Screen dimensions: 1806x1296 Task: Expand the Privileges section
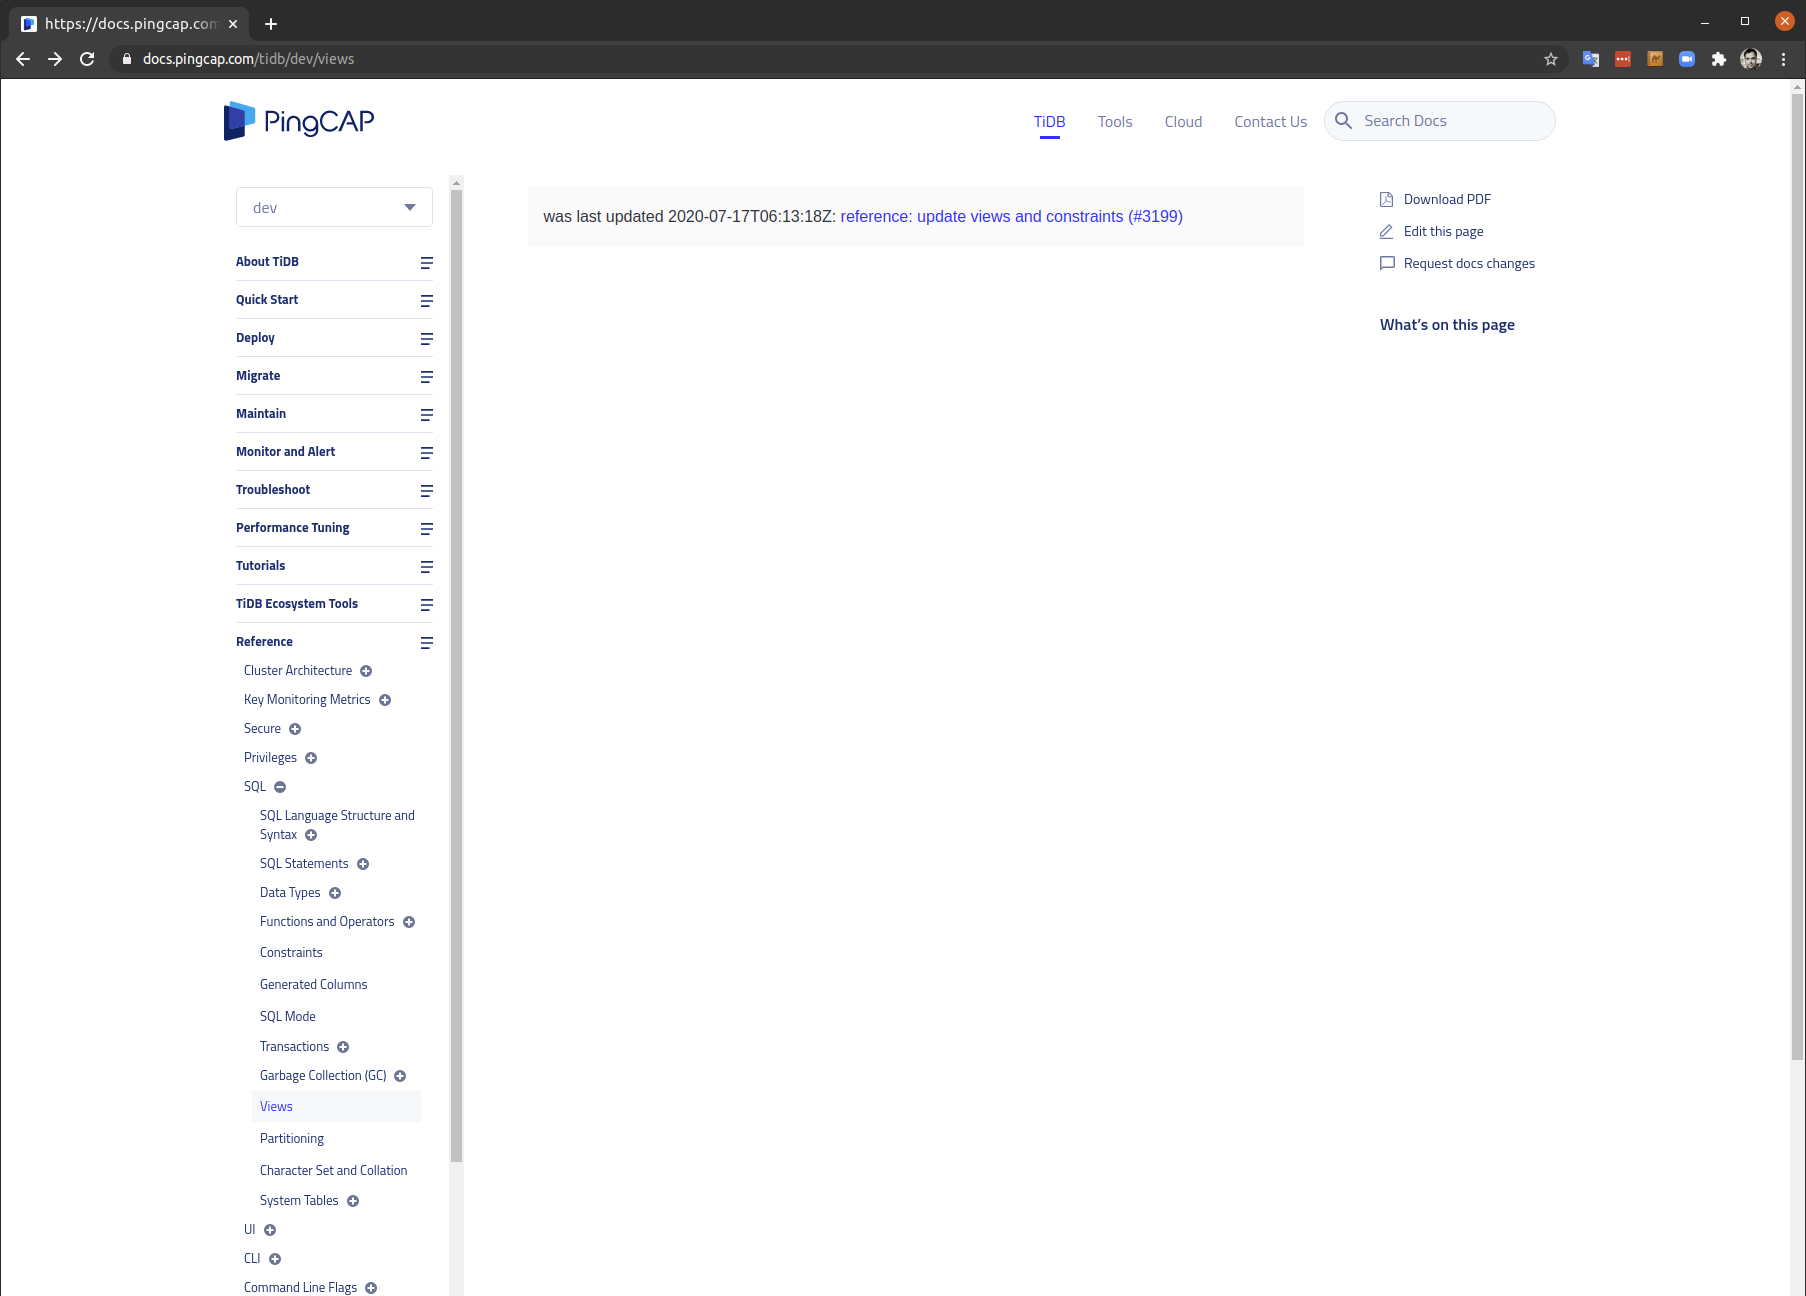[311, 758]
